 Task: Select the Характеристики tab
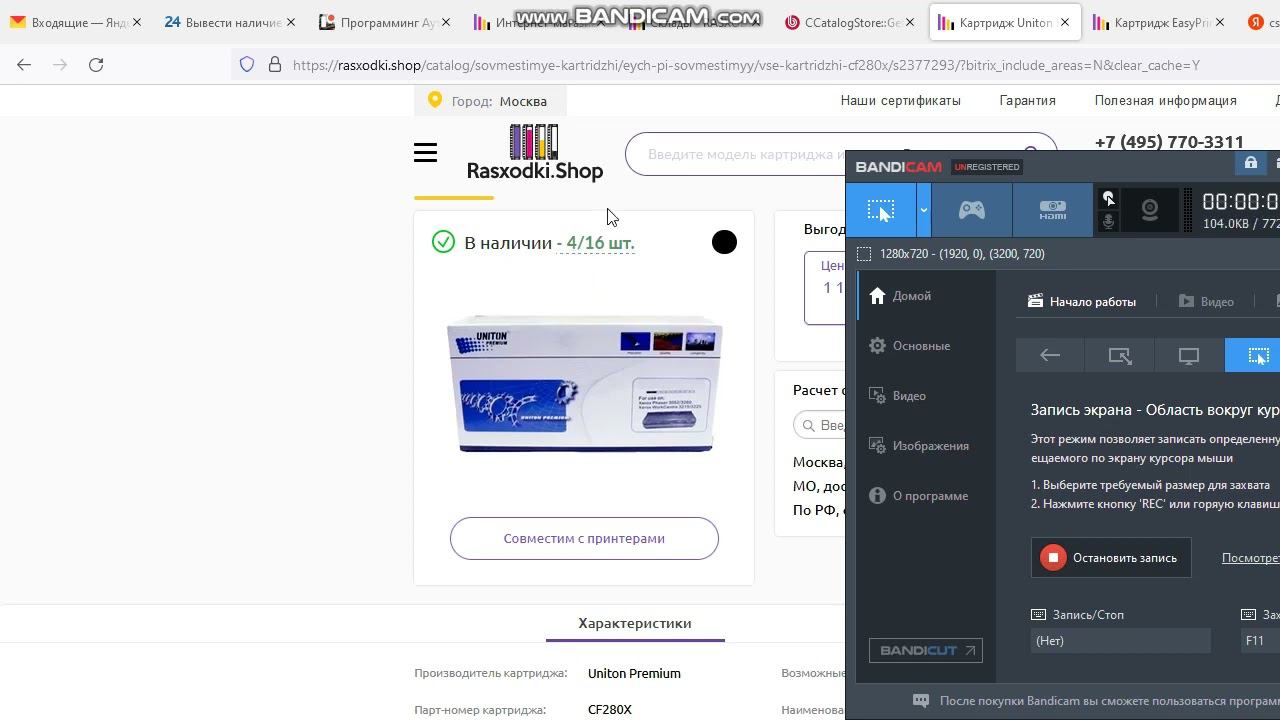click(635, 623)
